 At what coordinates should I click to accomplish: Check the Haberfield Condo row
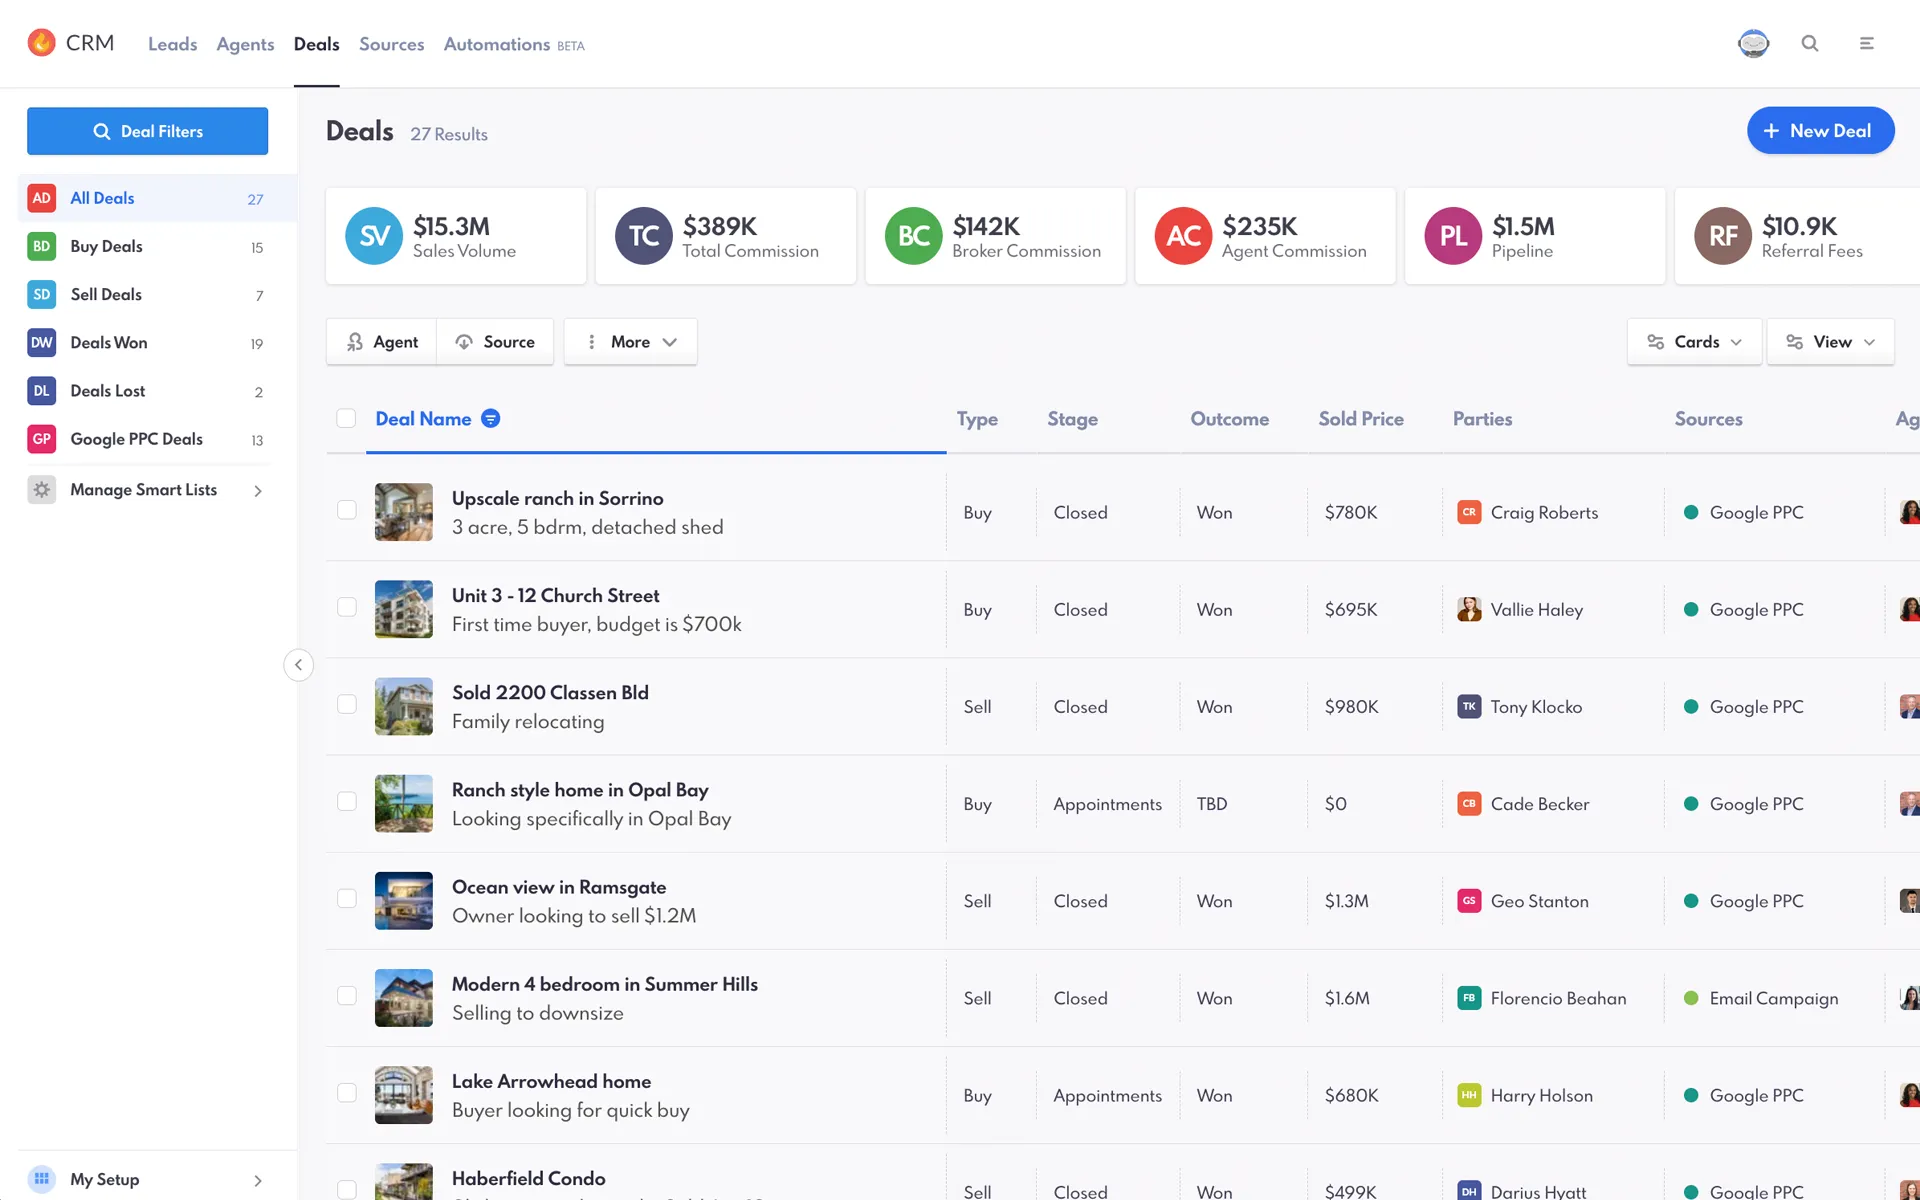(347, 1189)
